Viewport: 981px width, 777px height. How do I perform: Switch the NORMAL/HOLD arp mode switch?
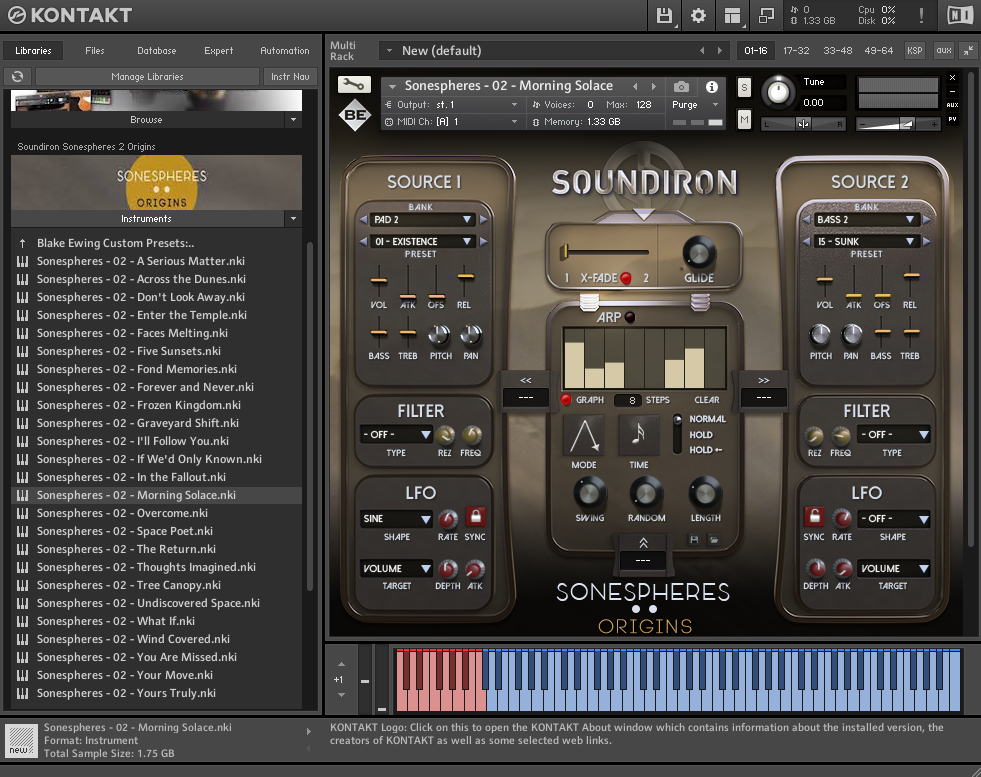click(677, 434)
